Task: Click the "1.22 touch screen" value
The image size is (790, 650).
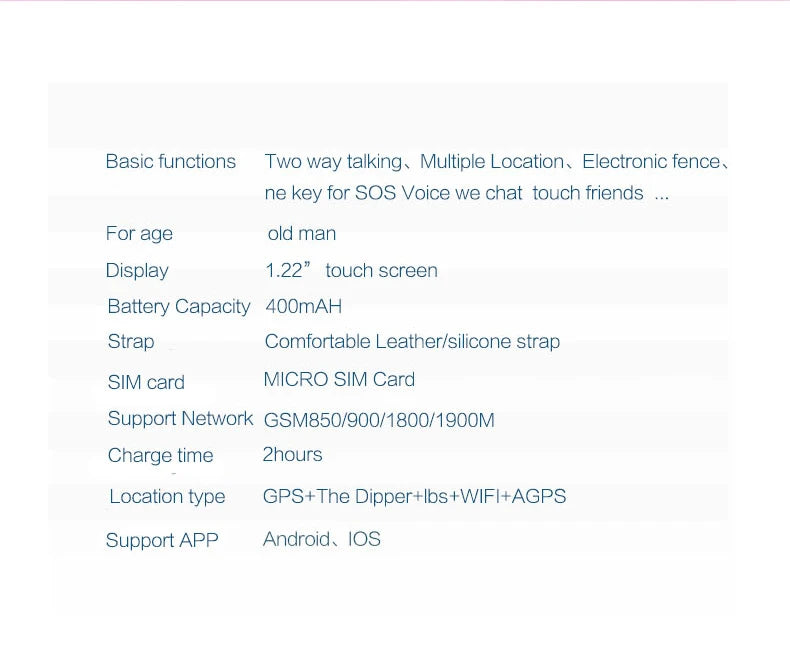Action: click(351, 271)
